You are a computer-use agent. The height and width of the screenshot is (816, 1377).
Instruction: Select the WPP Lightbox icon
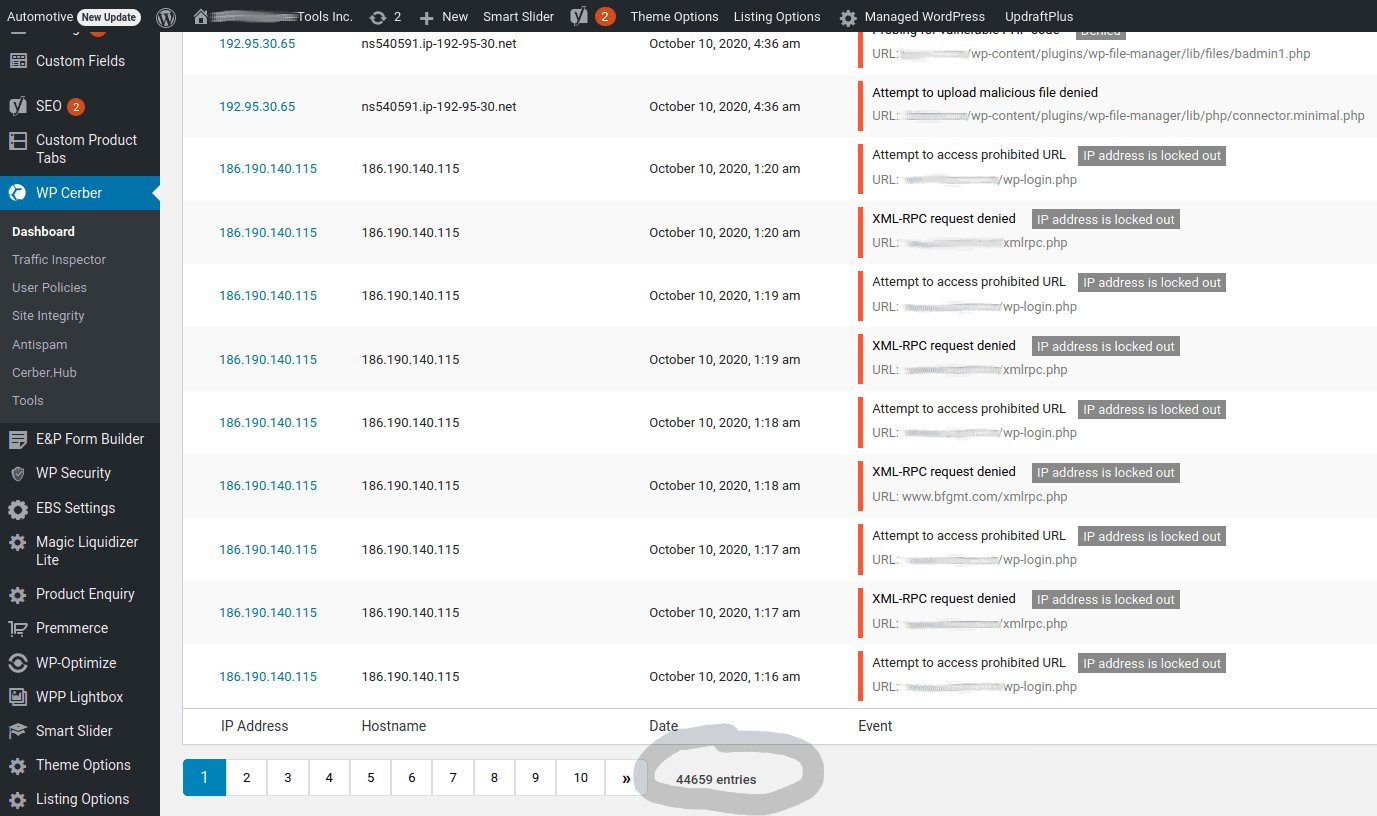click(x=18, y=696)
